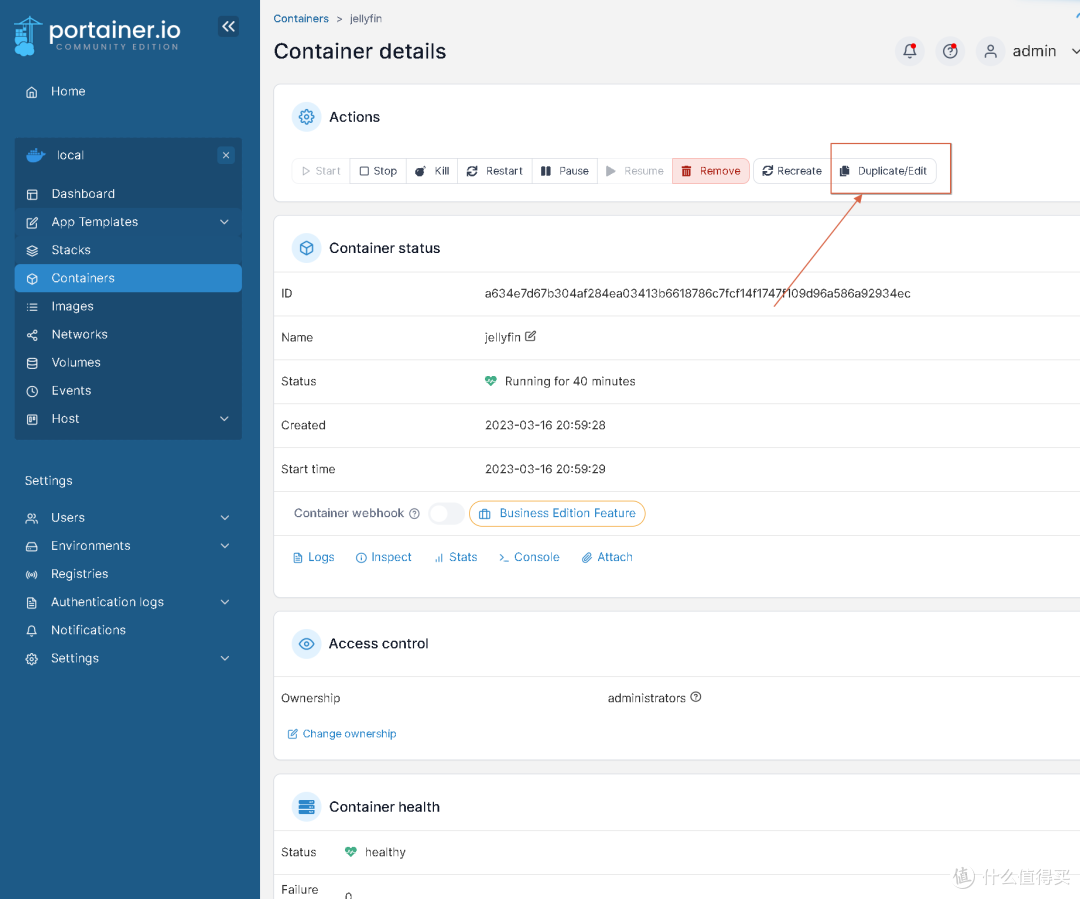Open the help question-mark icon in header
The height and width of the screenshot is (899, 1080).
[x=950, y=51]
